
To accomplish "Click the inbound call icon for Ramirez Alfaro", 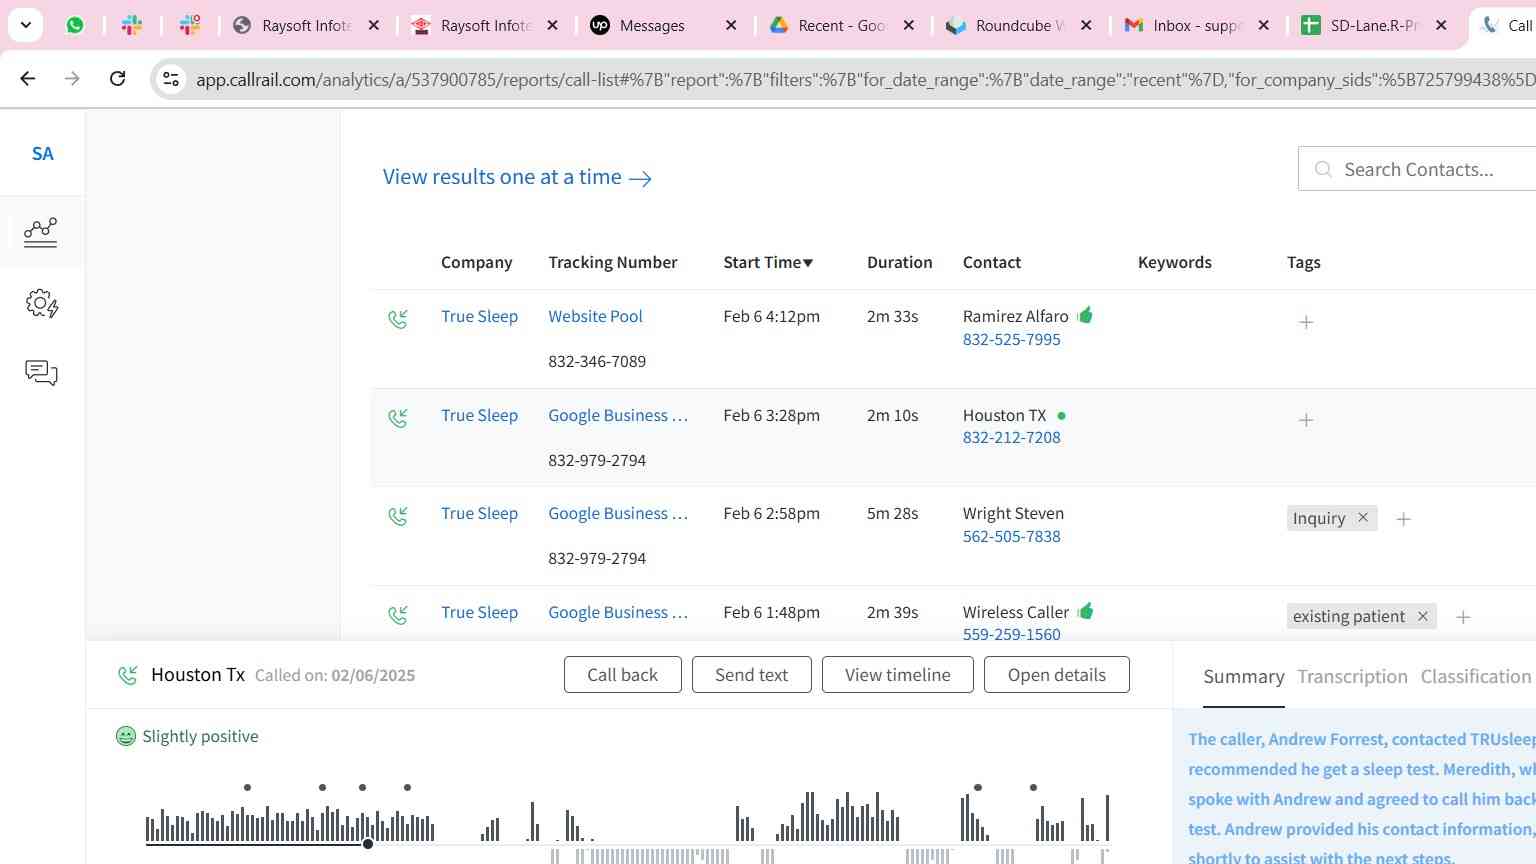I will (x=398, y=319).
